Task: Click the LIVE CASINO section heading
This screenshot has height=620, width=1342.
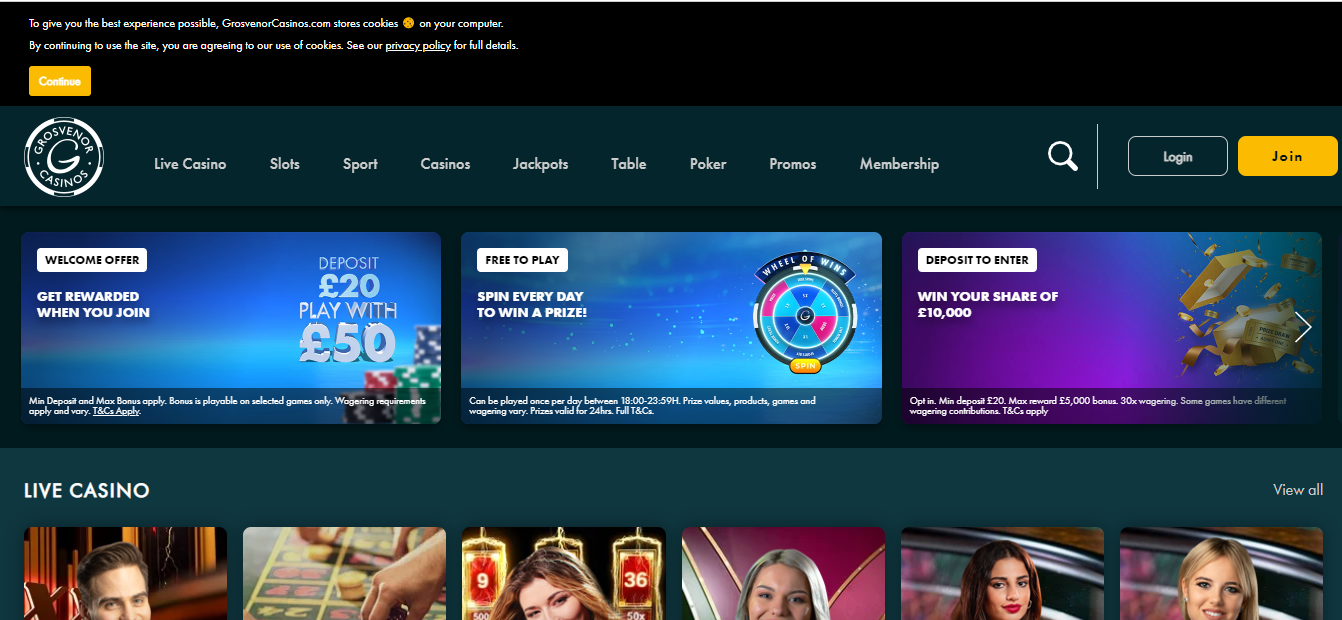Action: (87, 491)
